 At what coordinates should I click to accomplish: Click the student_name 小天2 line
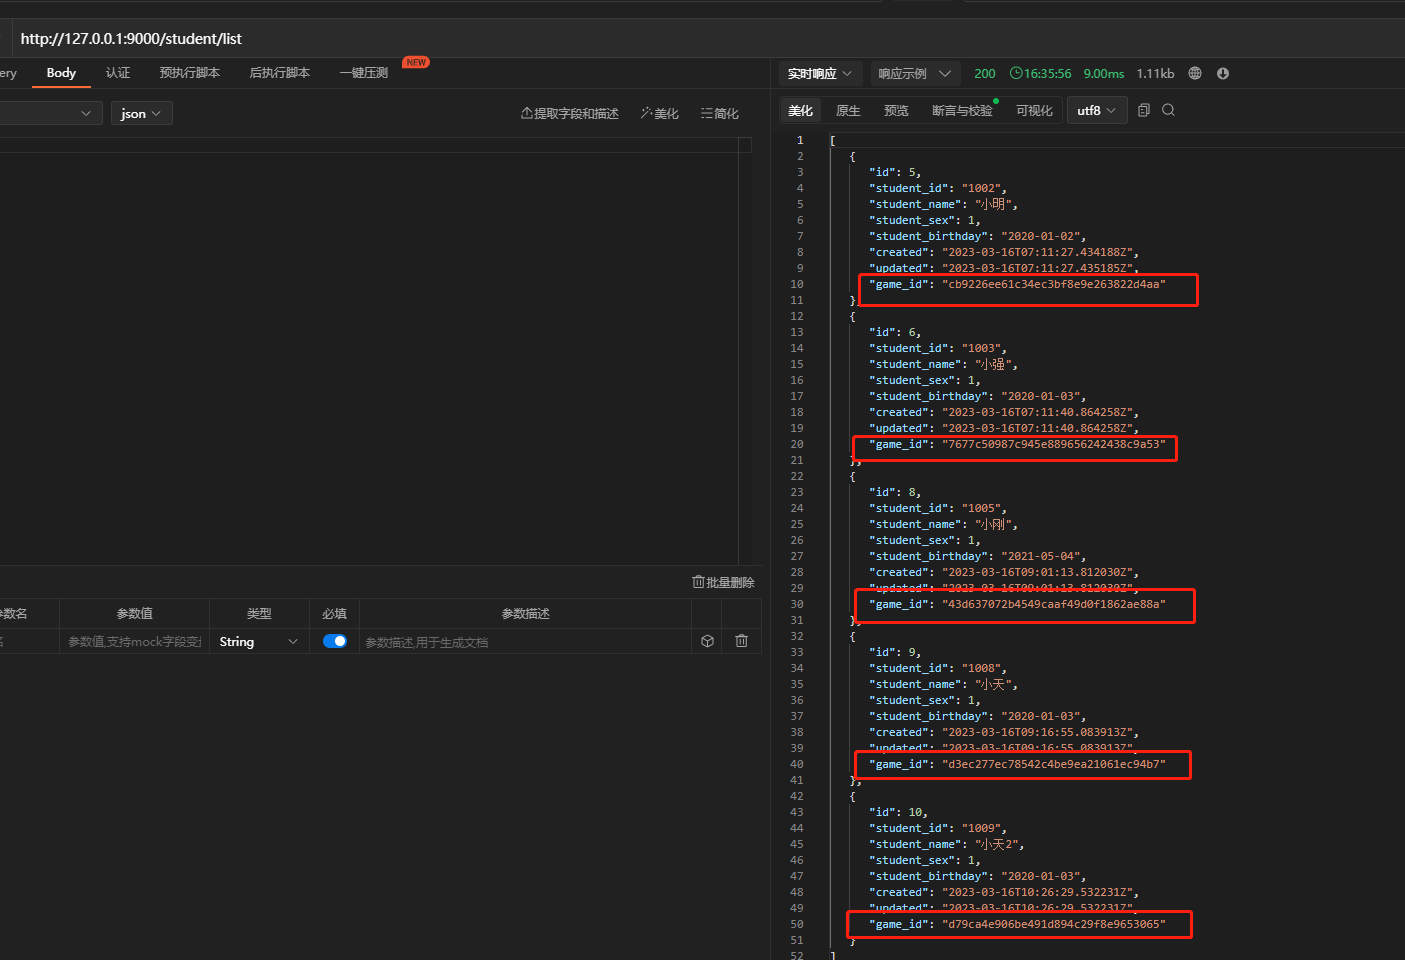pyautogui.click(x=946, y=844)
